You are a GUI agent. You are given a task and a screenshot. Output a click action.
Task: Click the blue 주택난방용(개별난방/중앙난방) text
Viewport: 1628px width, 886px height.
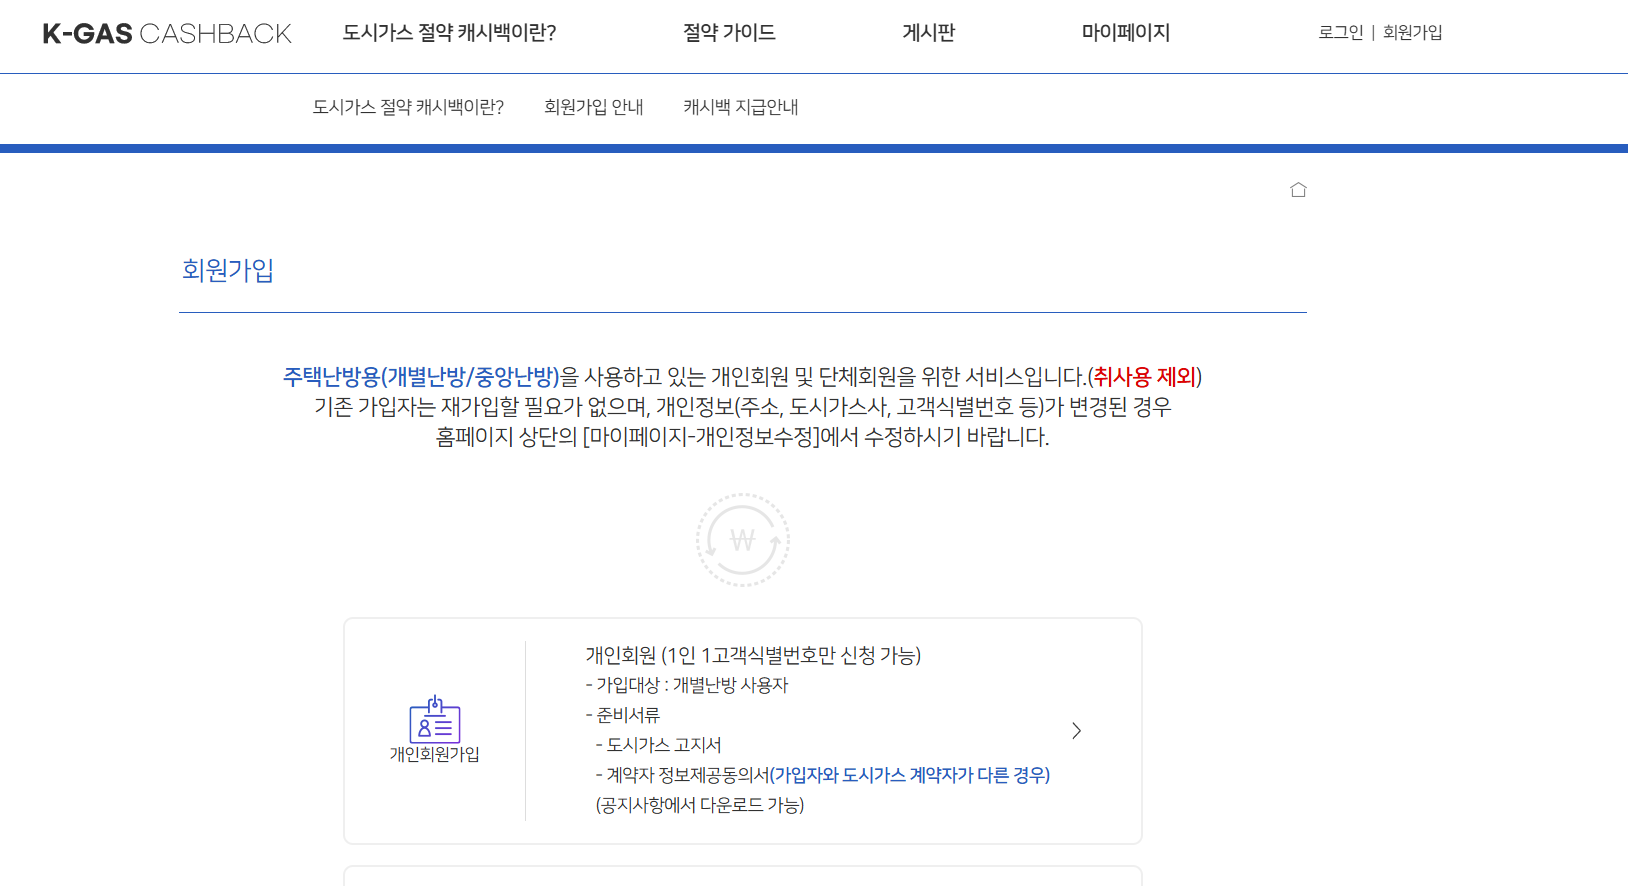click(x=421, y=377)
